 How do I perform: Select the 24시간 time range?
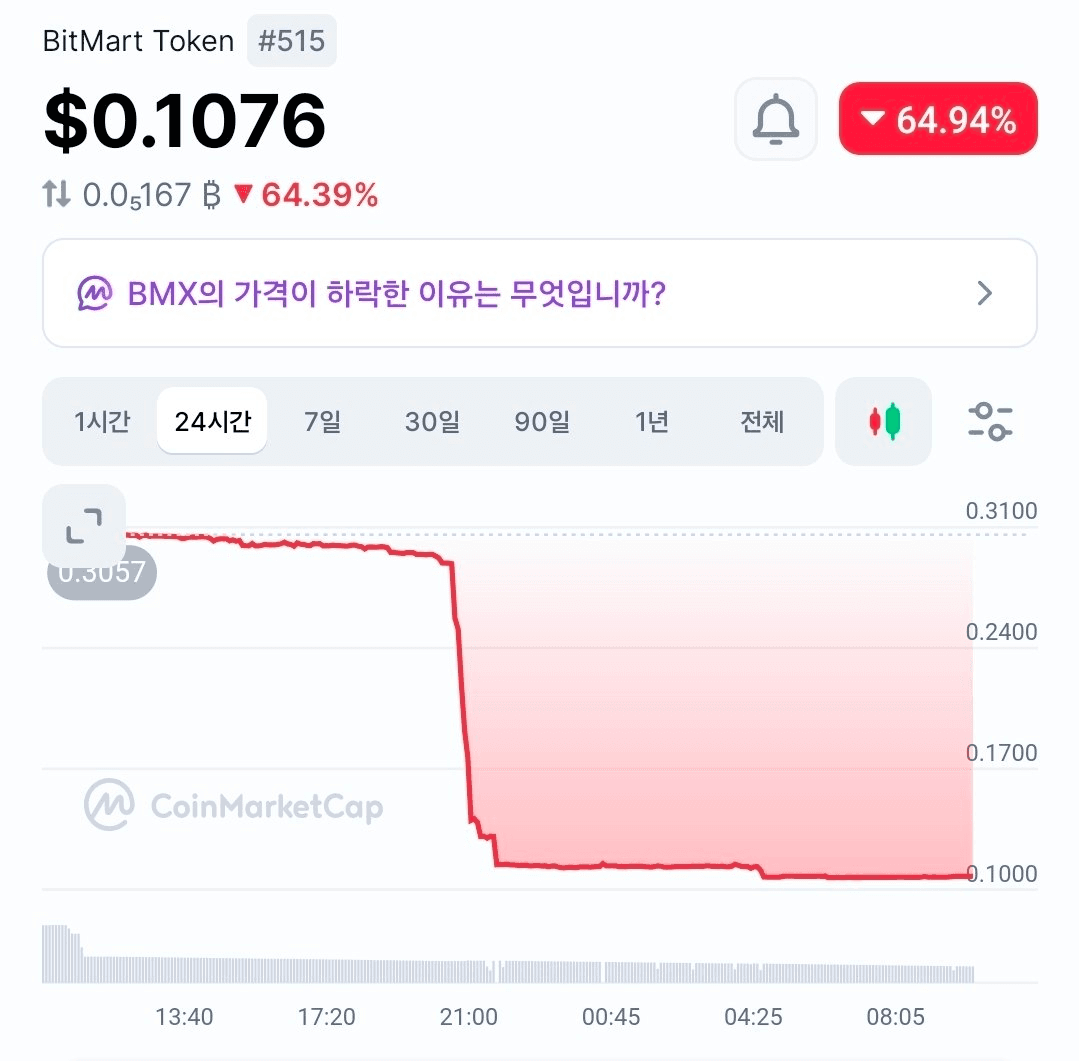(213, 421)
